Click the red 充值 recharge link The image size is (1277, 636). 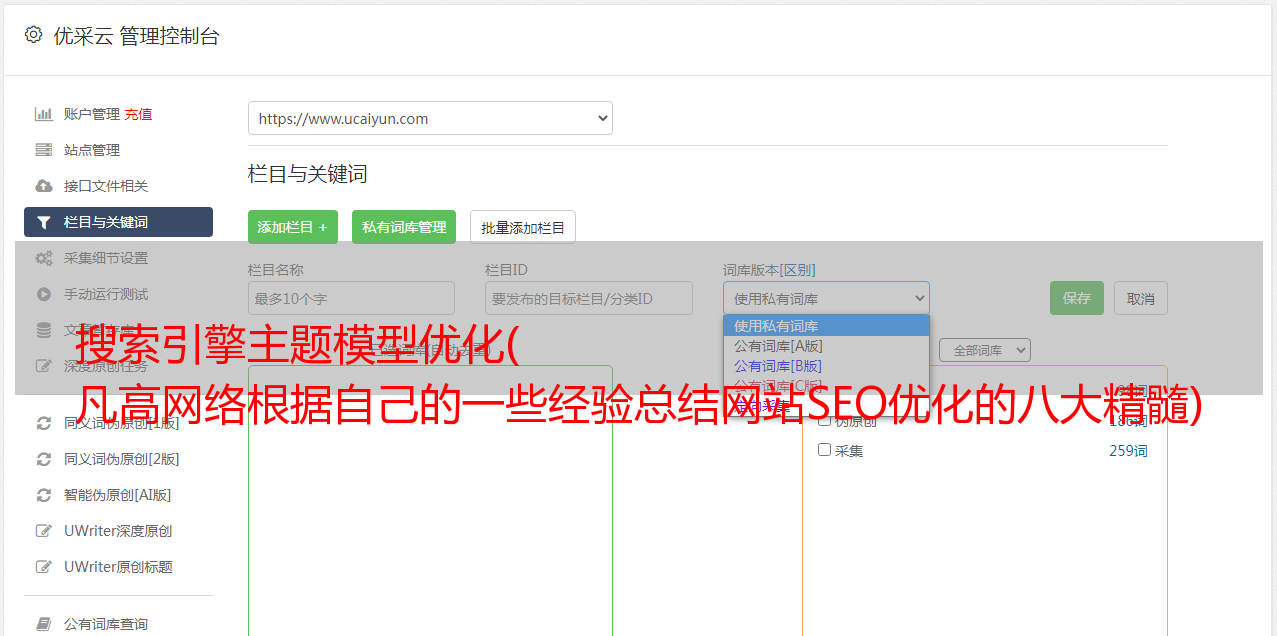coord(138,114)
